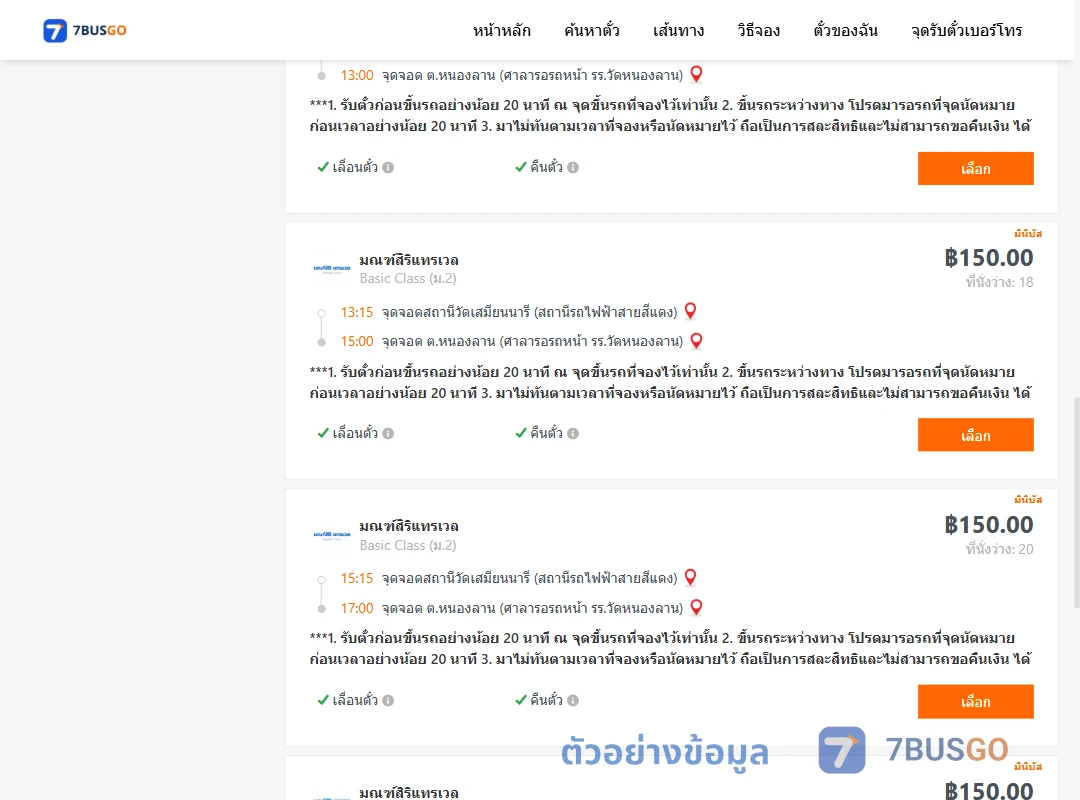Click operator logo of 15:15 มณฑ์สิรินทรเวล trip
Image resolution: width=1080 pixels, height=800 pixels.
[x=332, y=535]
